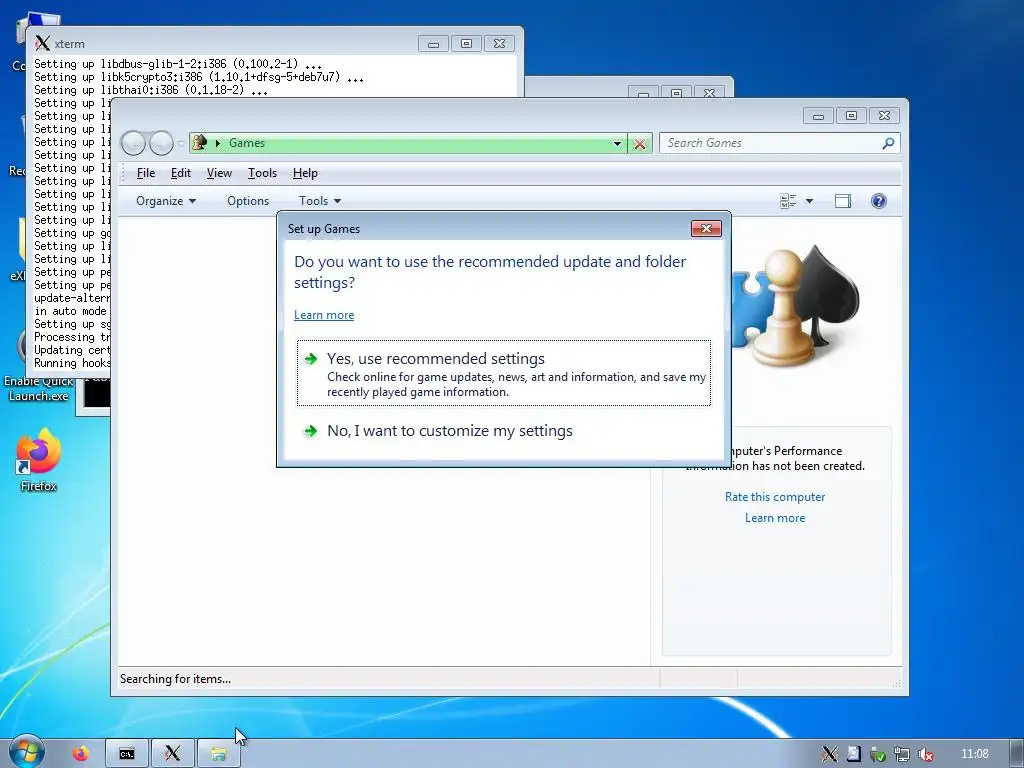Open the Help menu
This screenshot has width=1024, height=768.
(305, 173)
